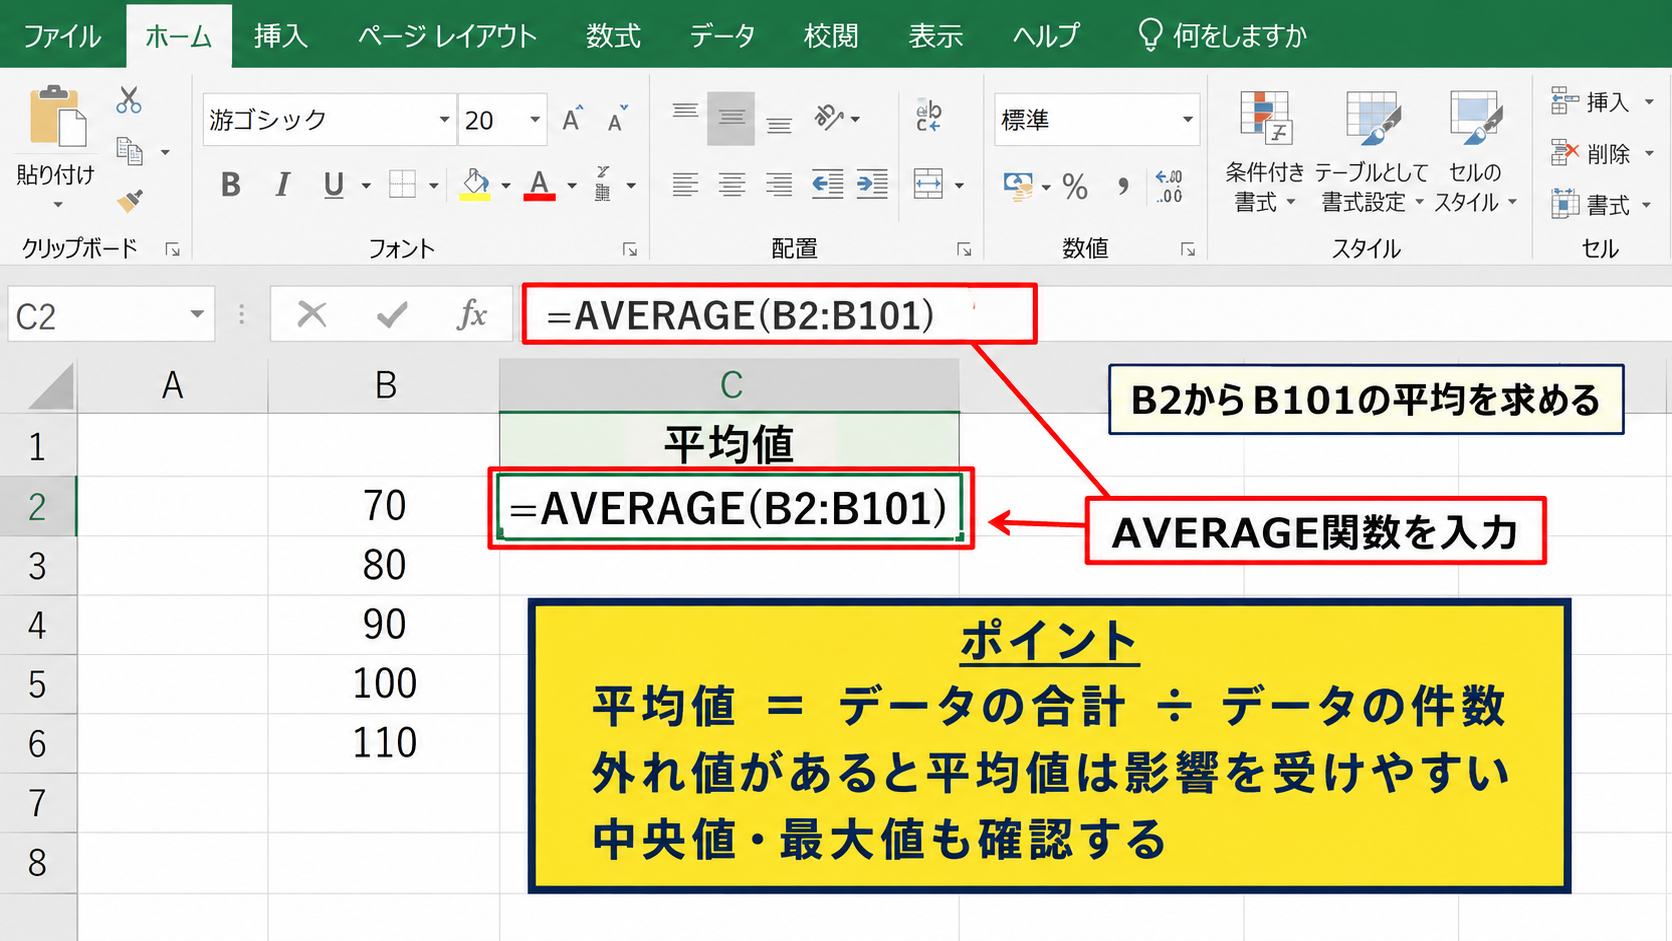Select the Format Painter brush icon
The image size is (1672, 941).
(x=130, y=200)
